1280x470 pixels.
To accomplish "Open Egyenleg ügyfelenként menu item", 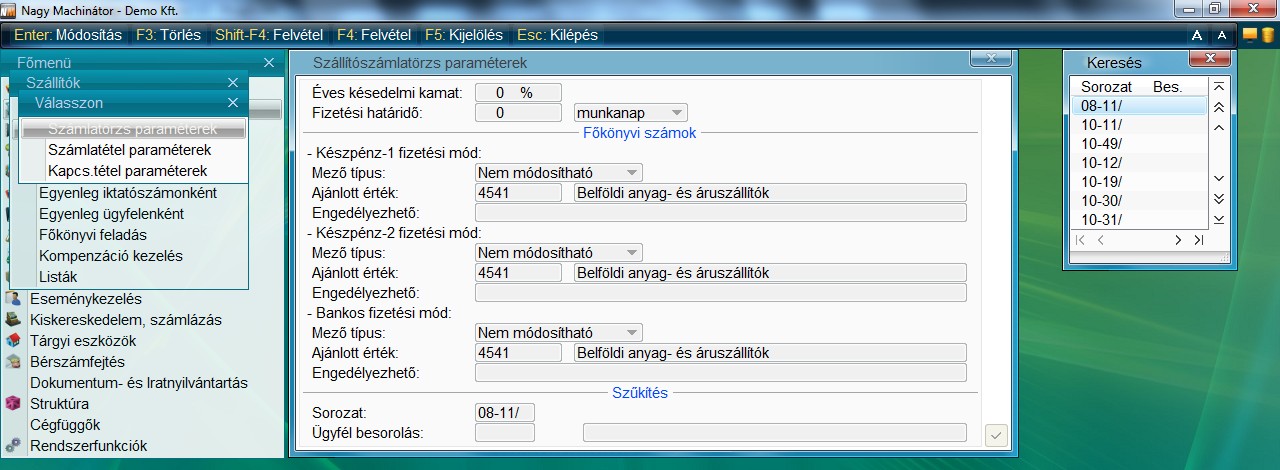I will coord(111,214).
